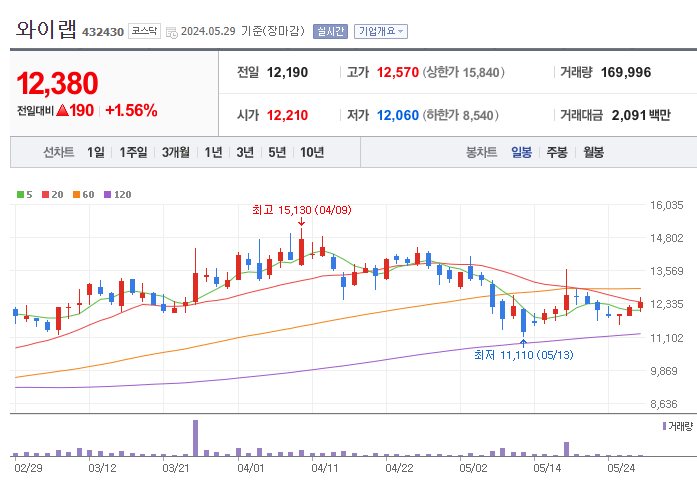Switch to the 월봉 candle chart
The height and width of the screenshot is (483, 697).
pyautogui.click(x=593, y=152)
